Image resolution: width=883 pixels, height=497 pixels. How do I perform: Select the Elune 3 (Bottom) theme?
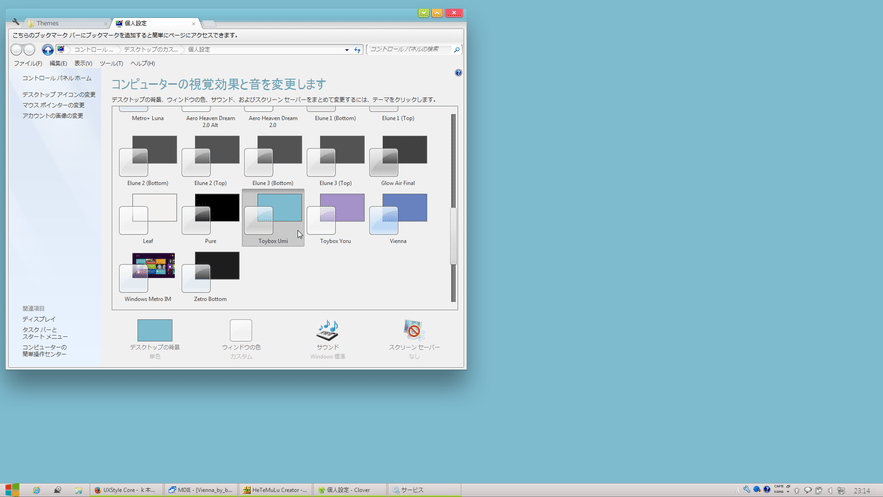click(273, 160)
